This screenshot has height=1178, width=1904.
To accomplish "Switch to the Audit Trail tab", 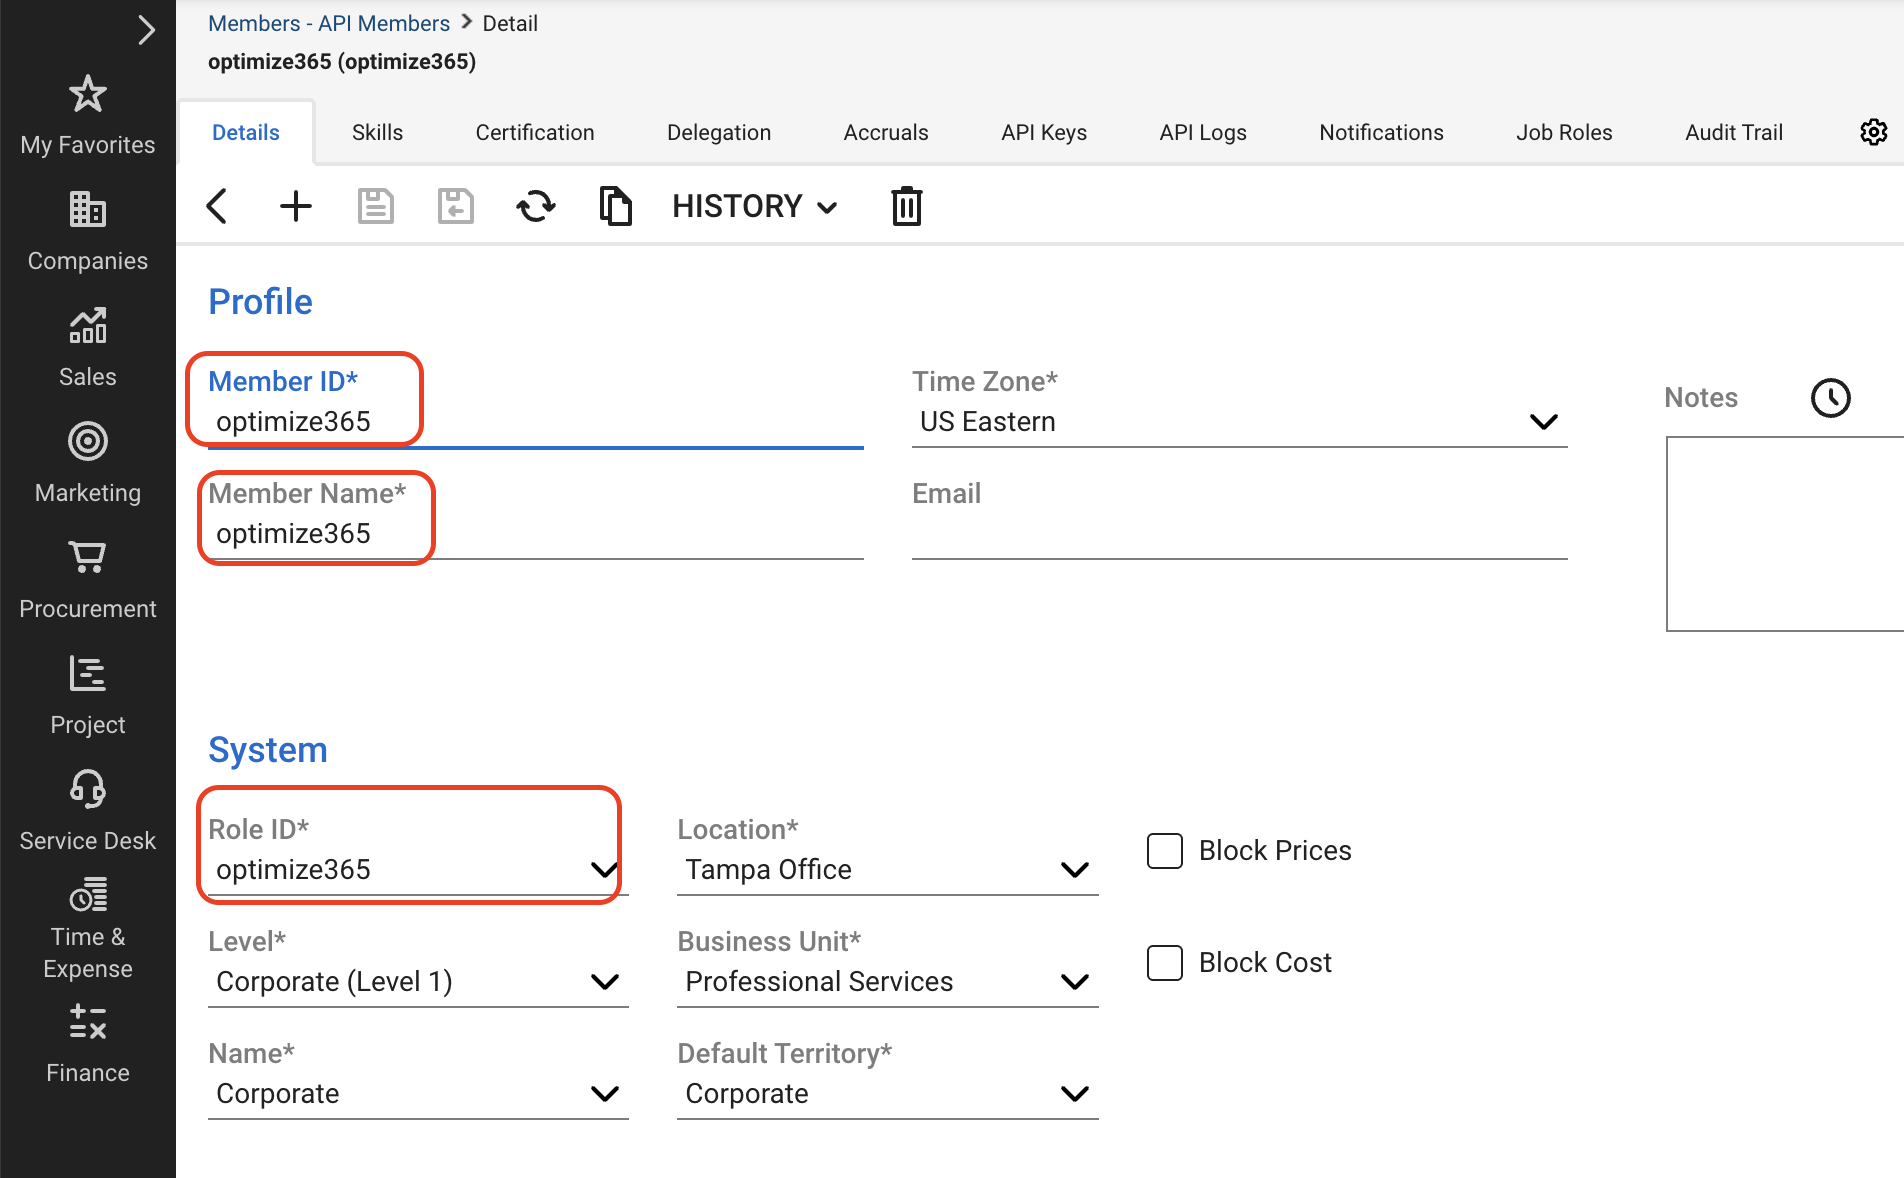I will click(1734, 132).
